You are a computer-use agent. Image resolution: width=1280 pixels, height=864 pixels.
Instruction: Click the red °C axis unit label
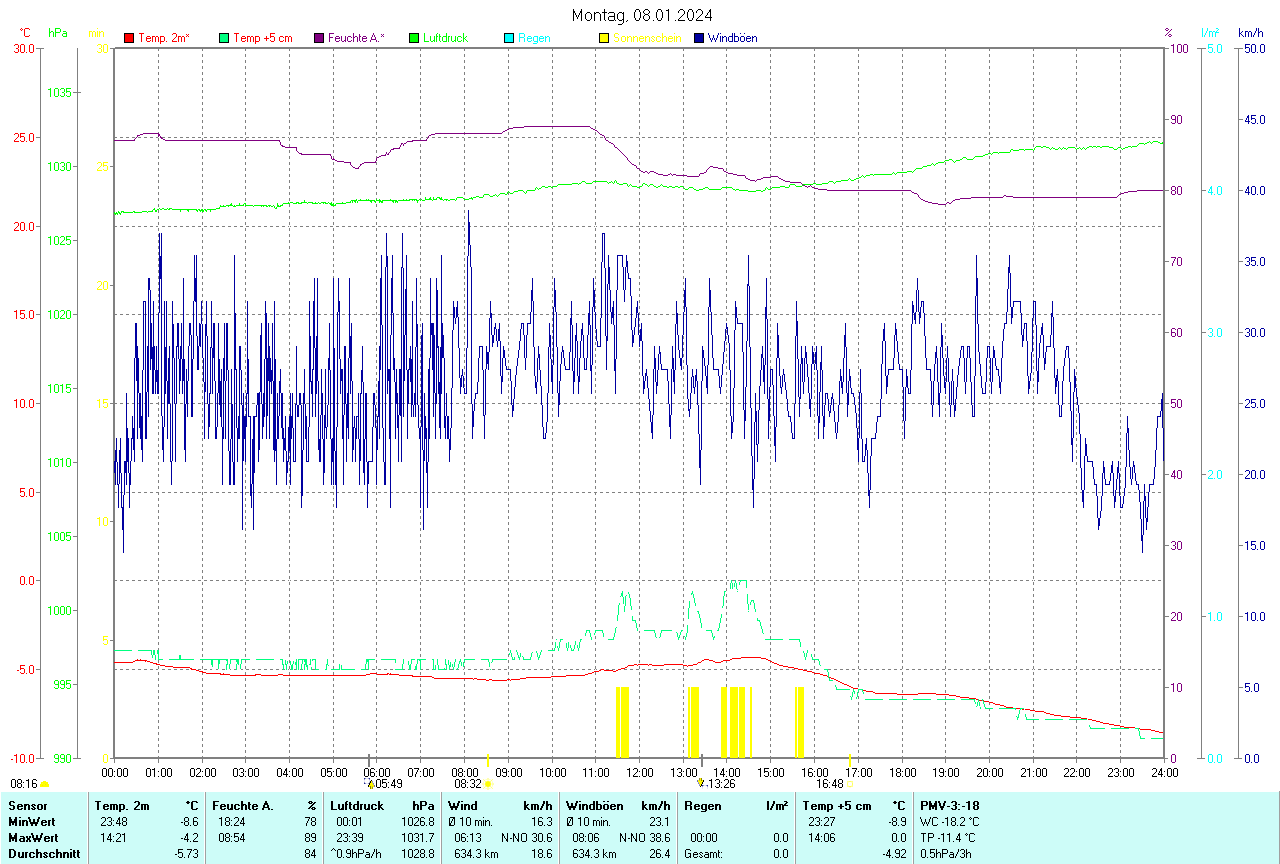click(x=25, y=33)
